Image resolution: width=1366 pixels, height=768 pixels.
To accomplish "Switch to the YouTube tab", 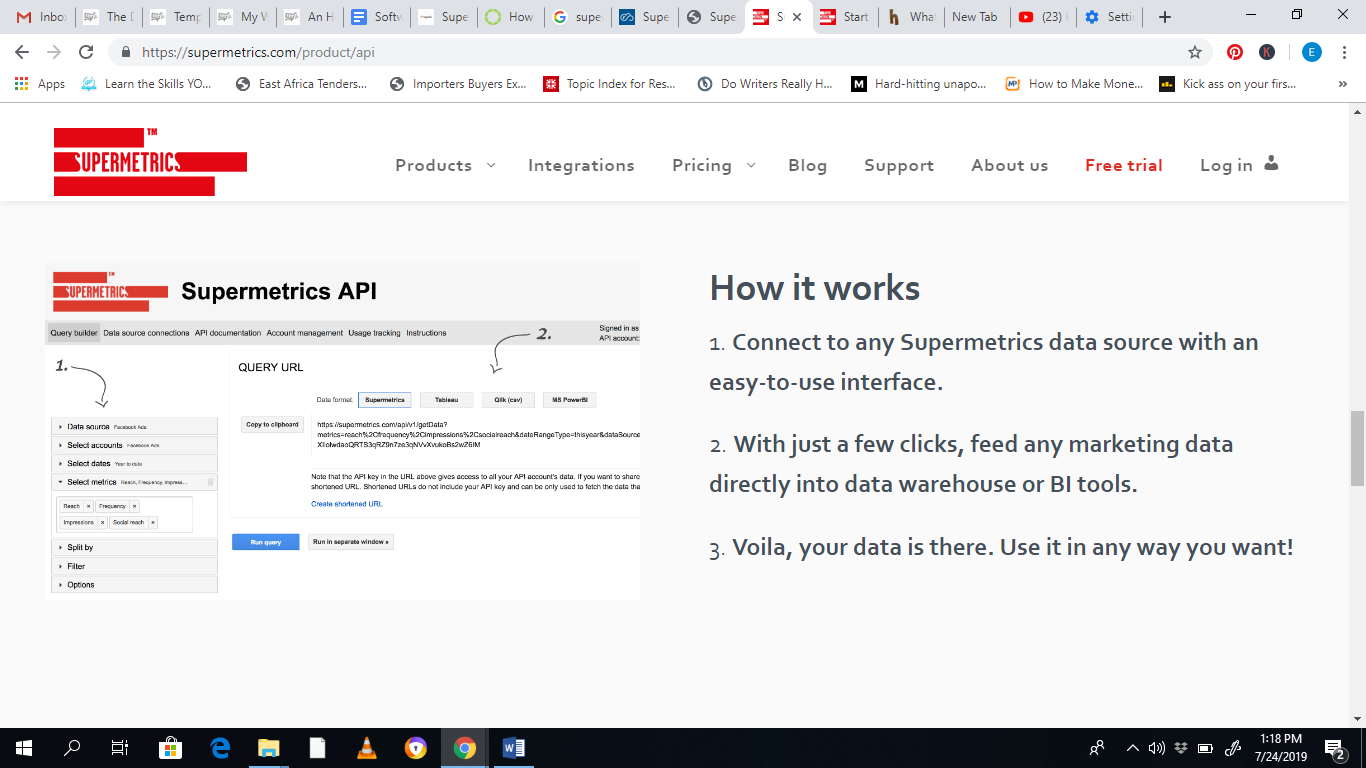I will click(1041, 17).
